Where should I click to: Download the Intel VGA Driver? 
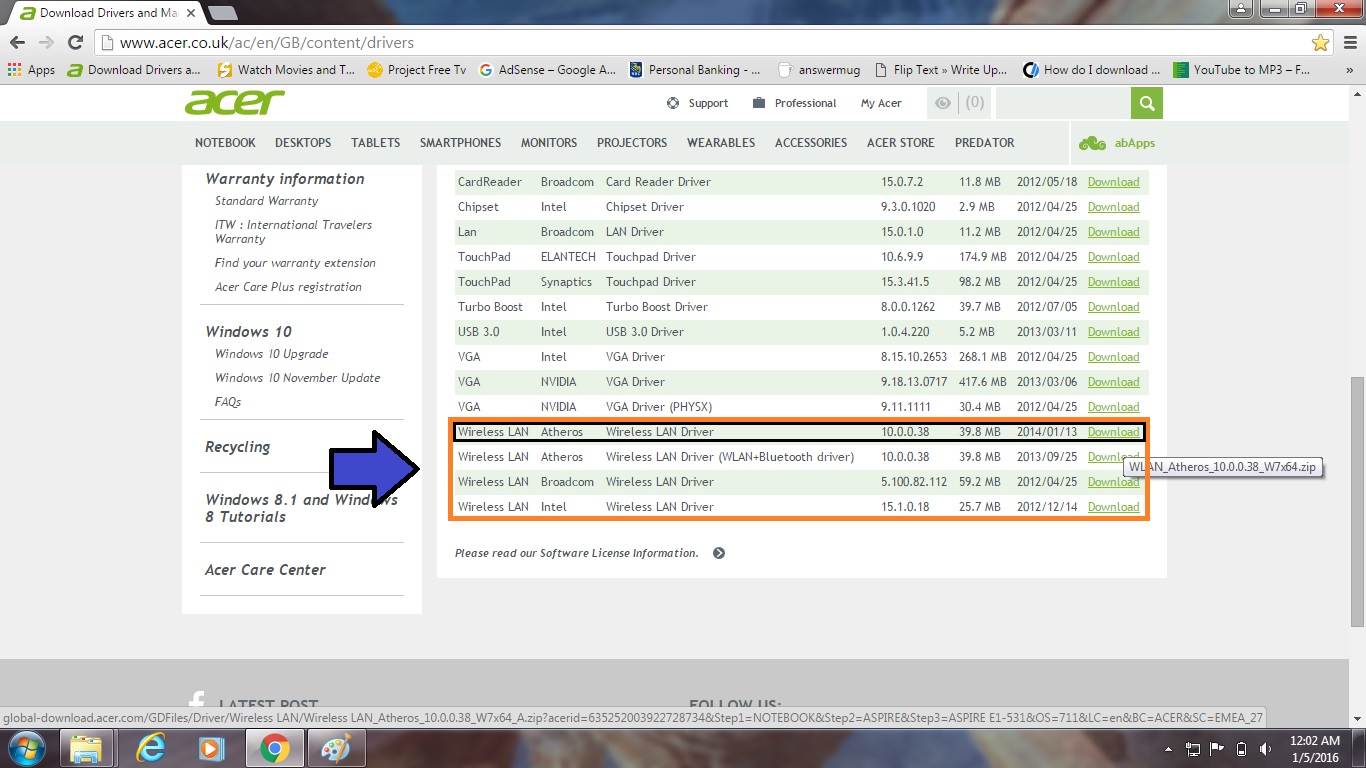coord(1113,357)
